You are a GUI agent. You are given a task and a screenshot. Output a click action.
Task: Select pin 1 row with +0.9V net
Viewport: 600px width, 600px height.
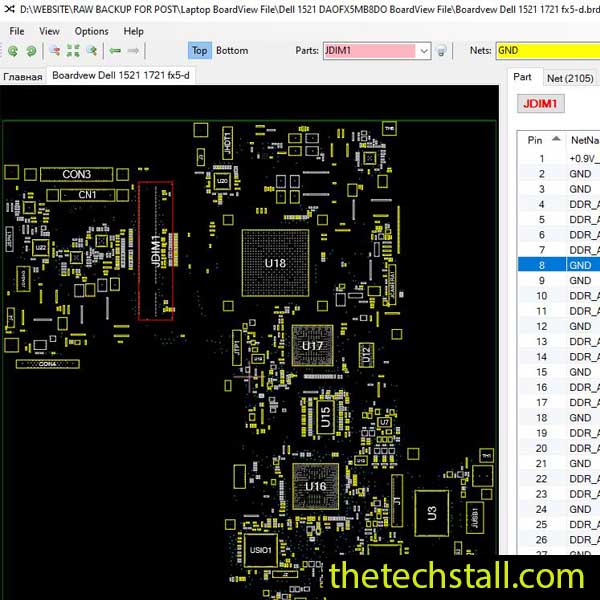pos(559,158)
